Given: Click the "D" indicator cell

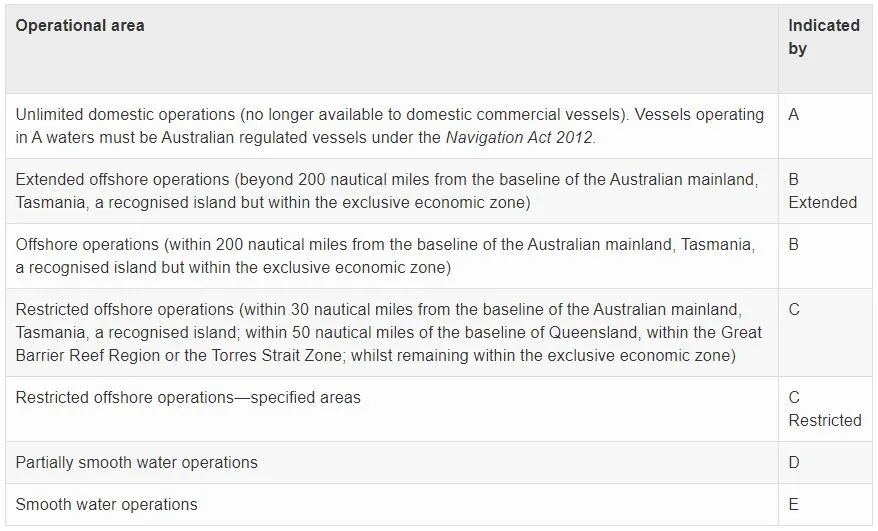Looking at the screenshot, I should [x=794, y=462].
